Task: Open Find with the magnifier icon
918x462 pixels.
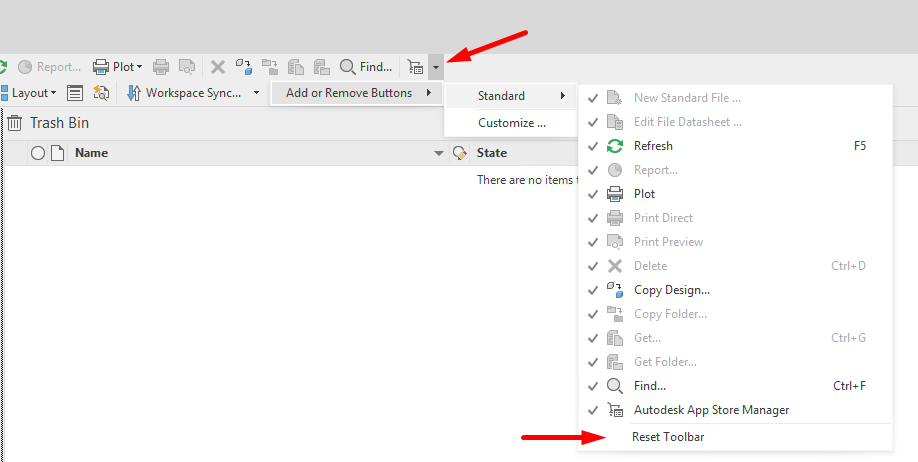Action: coord(347,67)
